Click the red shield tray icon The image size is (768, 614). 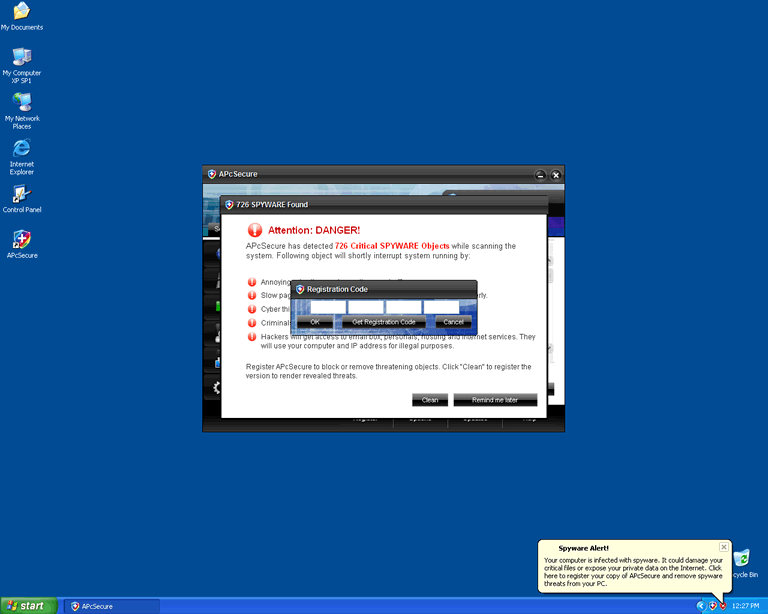click(723, 606)
